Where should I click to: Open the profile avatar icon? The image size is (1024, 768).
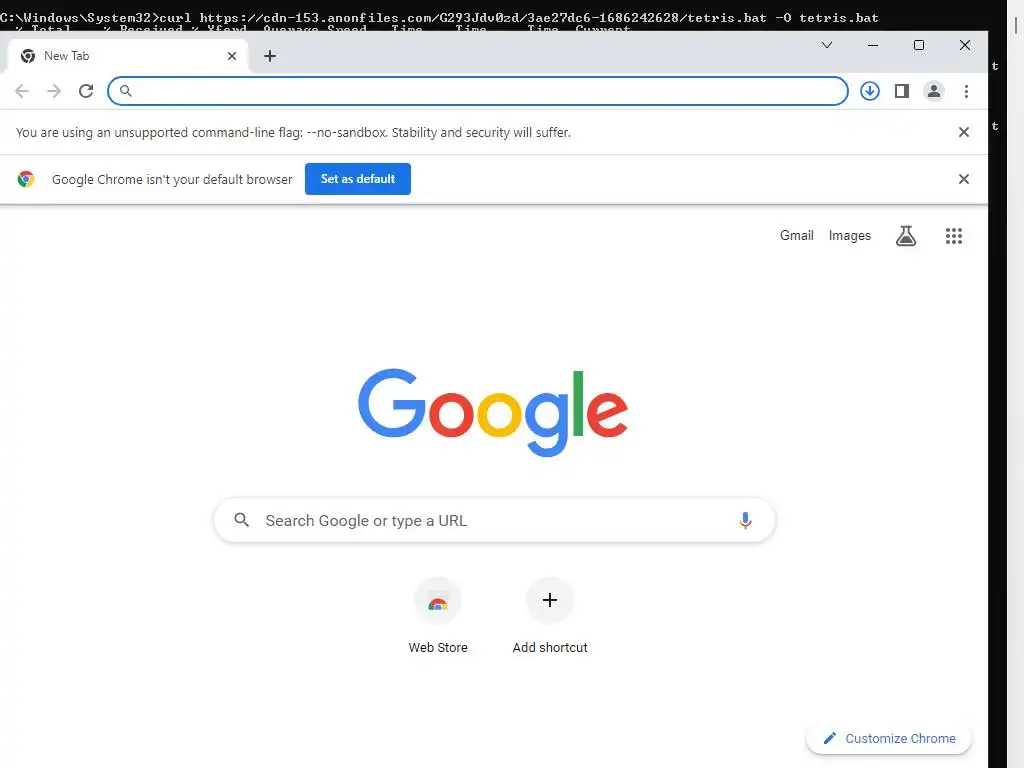click(934, 91)
